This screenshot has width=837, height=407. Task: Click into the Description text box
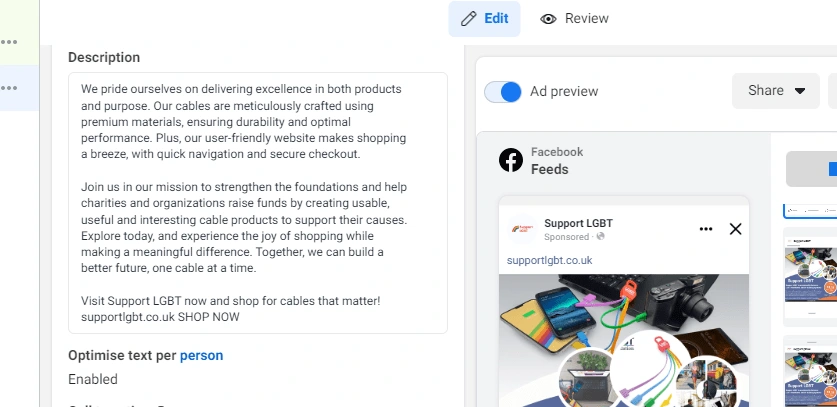click(x=257, y=202)
